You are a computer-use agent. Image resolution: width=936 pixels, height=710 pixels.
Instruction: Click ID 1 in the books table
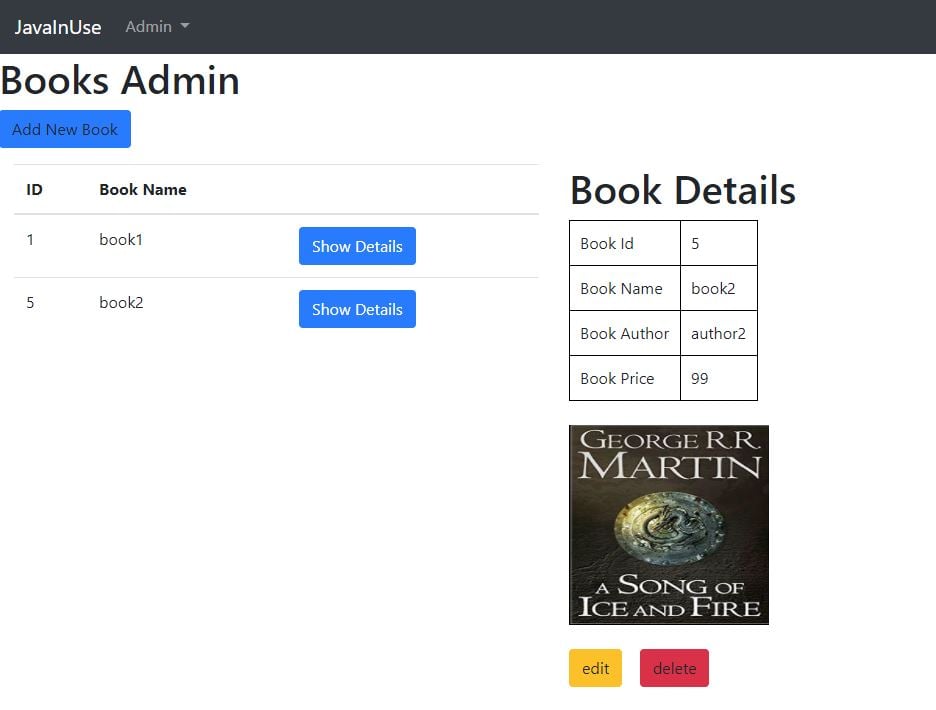[x=30, y=240]
